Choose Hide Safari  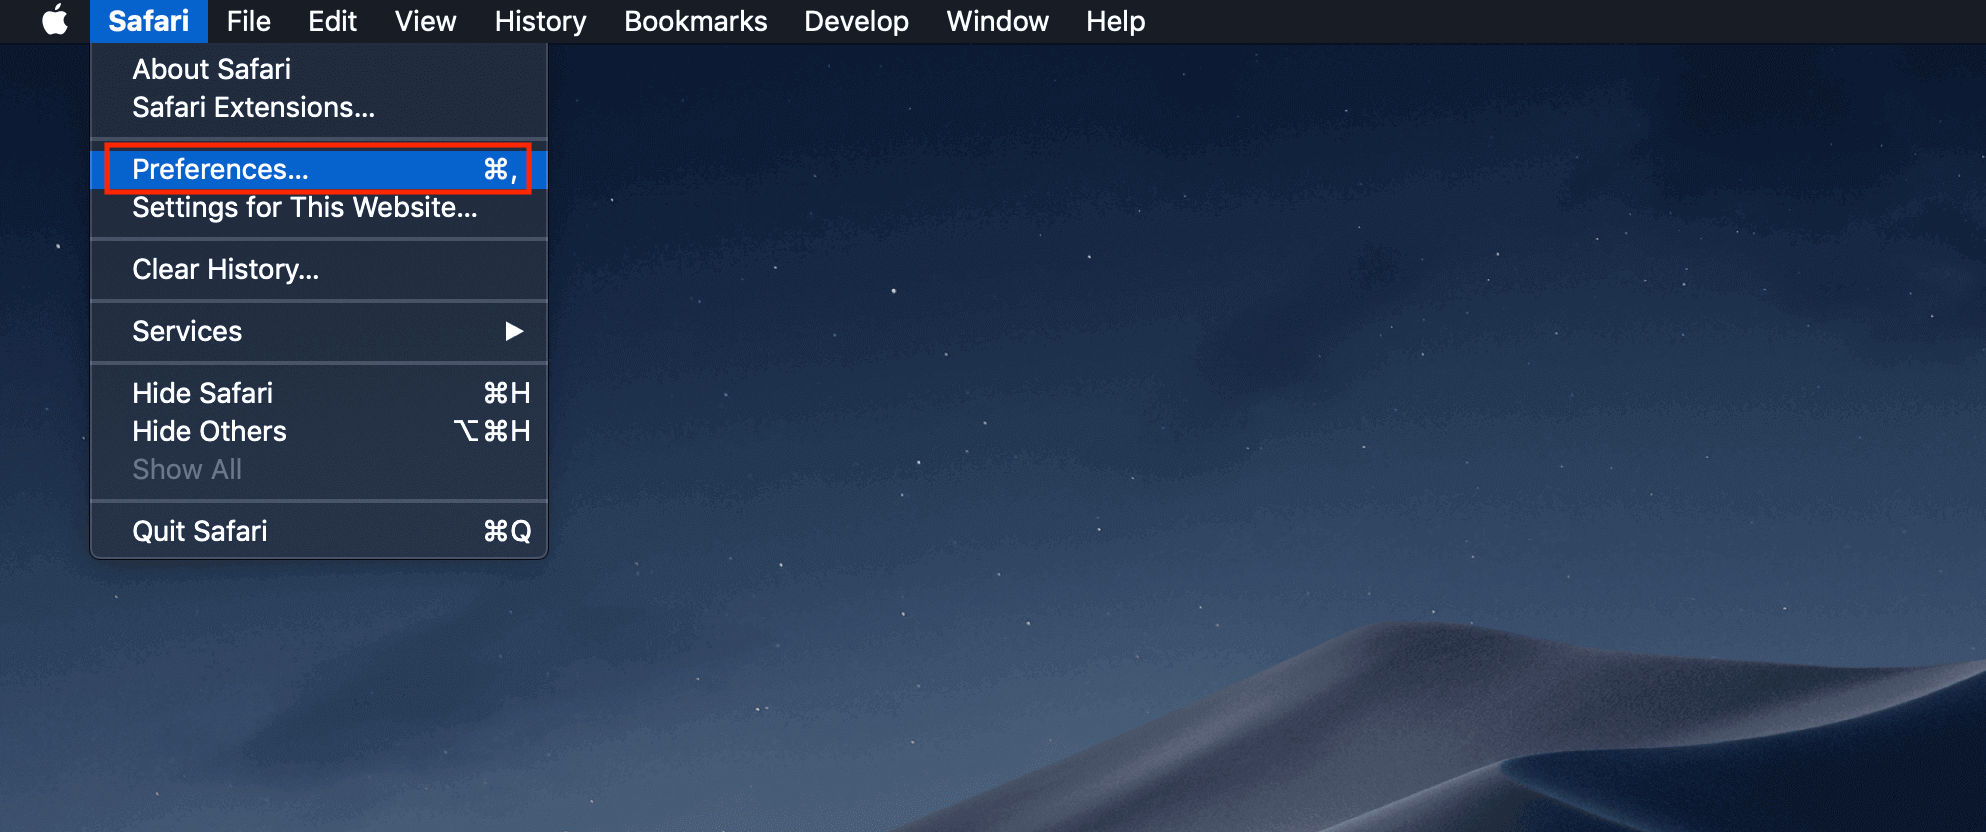pyautogui.click(x=319, y=393)
